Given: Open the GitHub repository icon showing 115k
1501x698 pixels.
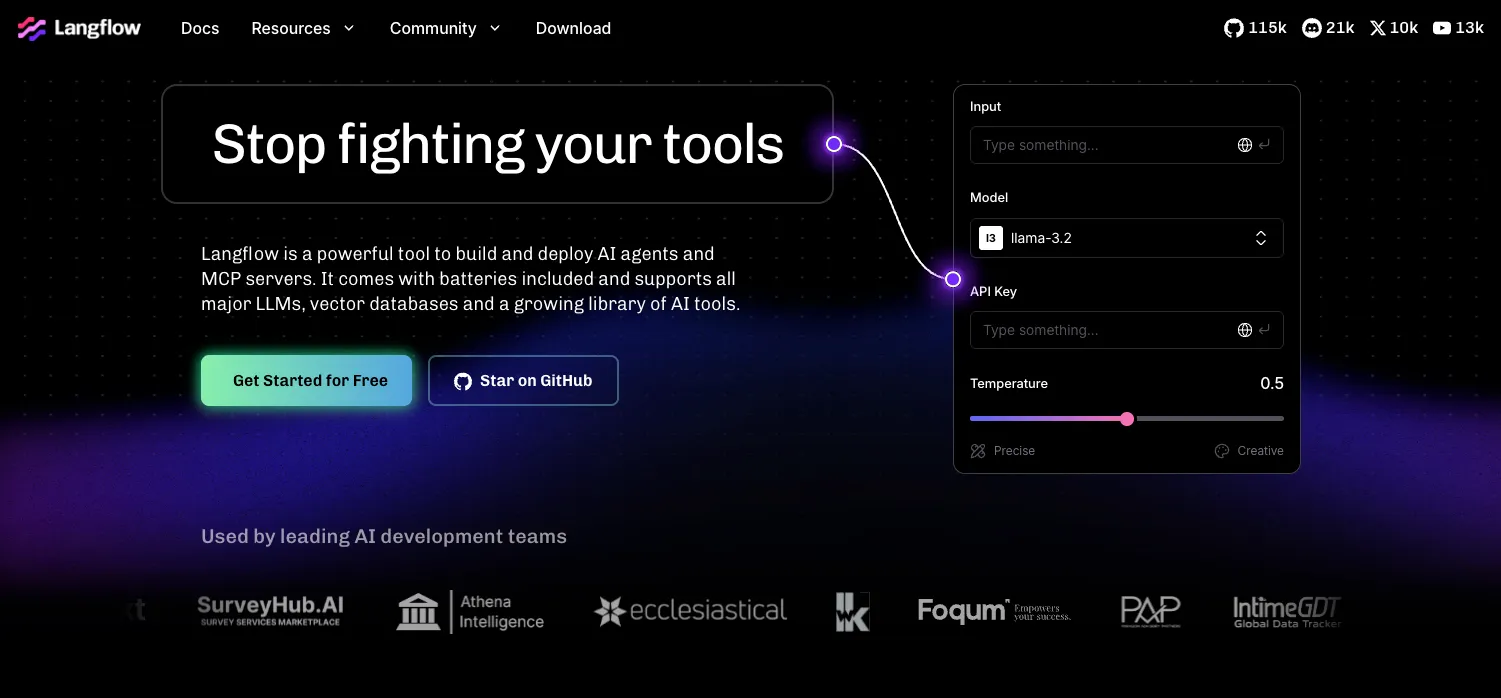Looking at the screenshot, I should pyautogui.click(x=1234, y=28).
